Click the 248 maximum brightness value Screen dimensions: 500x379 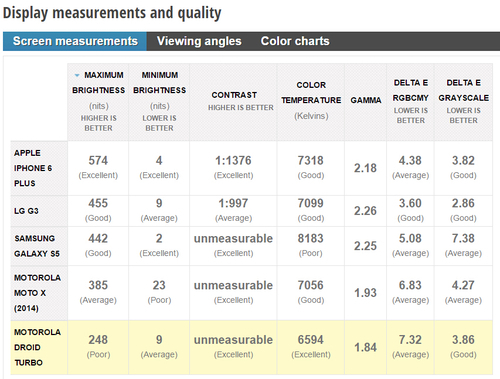coord(98,340)
